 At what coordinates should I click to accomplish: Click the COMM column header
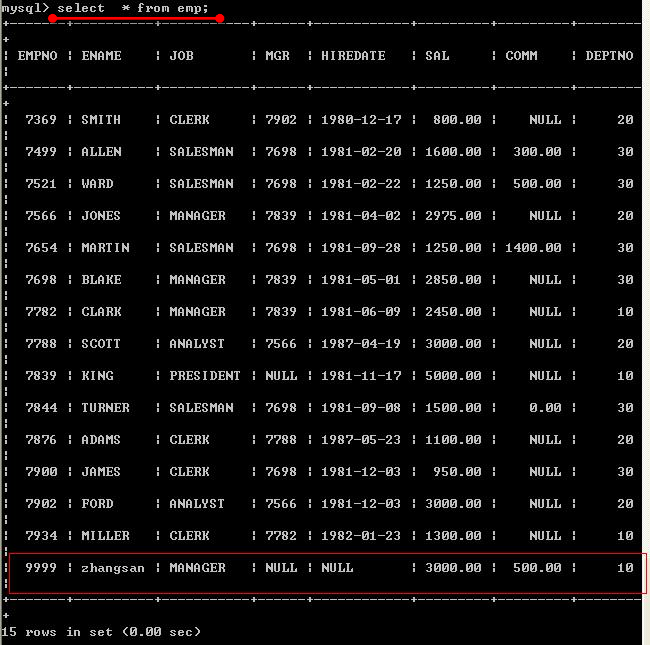[521, 56]
